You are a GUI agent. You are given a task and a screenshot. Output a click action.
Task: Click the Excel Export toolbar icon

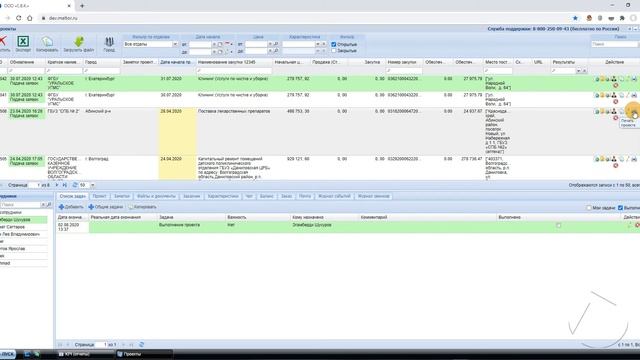pos(23,42)
